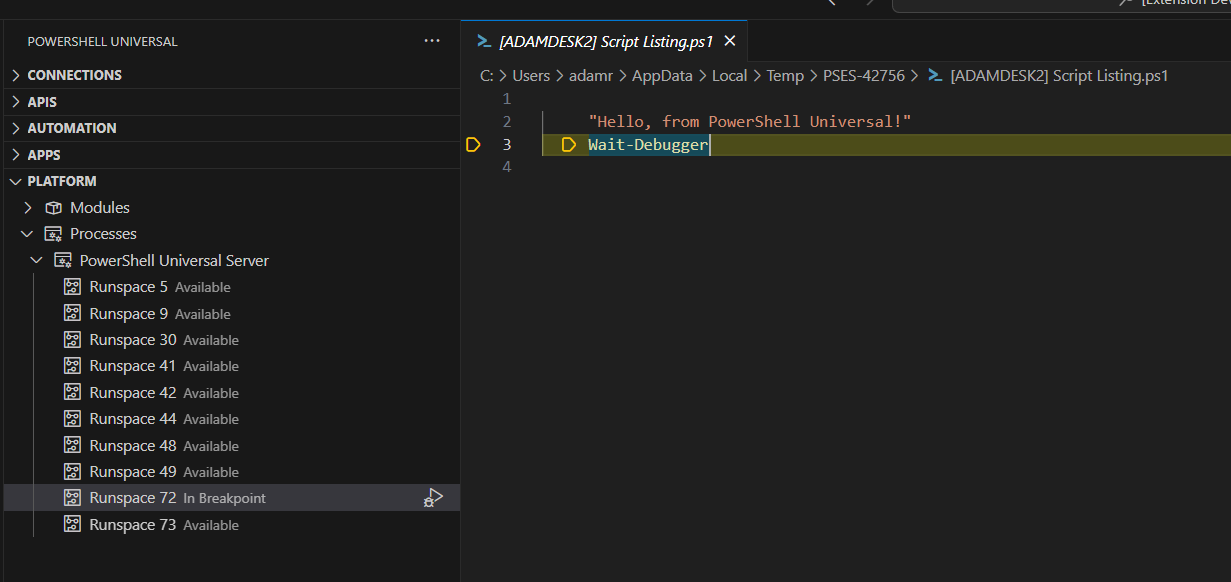Image resolution: width=1231 pixels, height=582 pixels.
Task: Click the 'Processes' tree label
Action: [x=103, y=234]
